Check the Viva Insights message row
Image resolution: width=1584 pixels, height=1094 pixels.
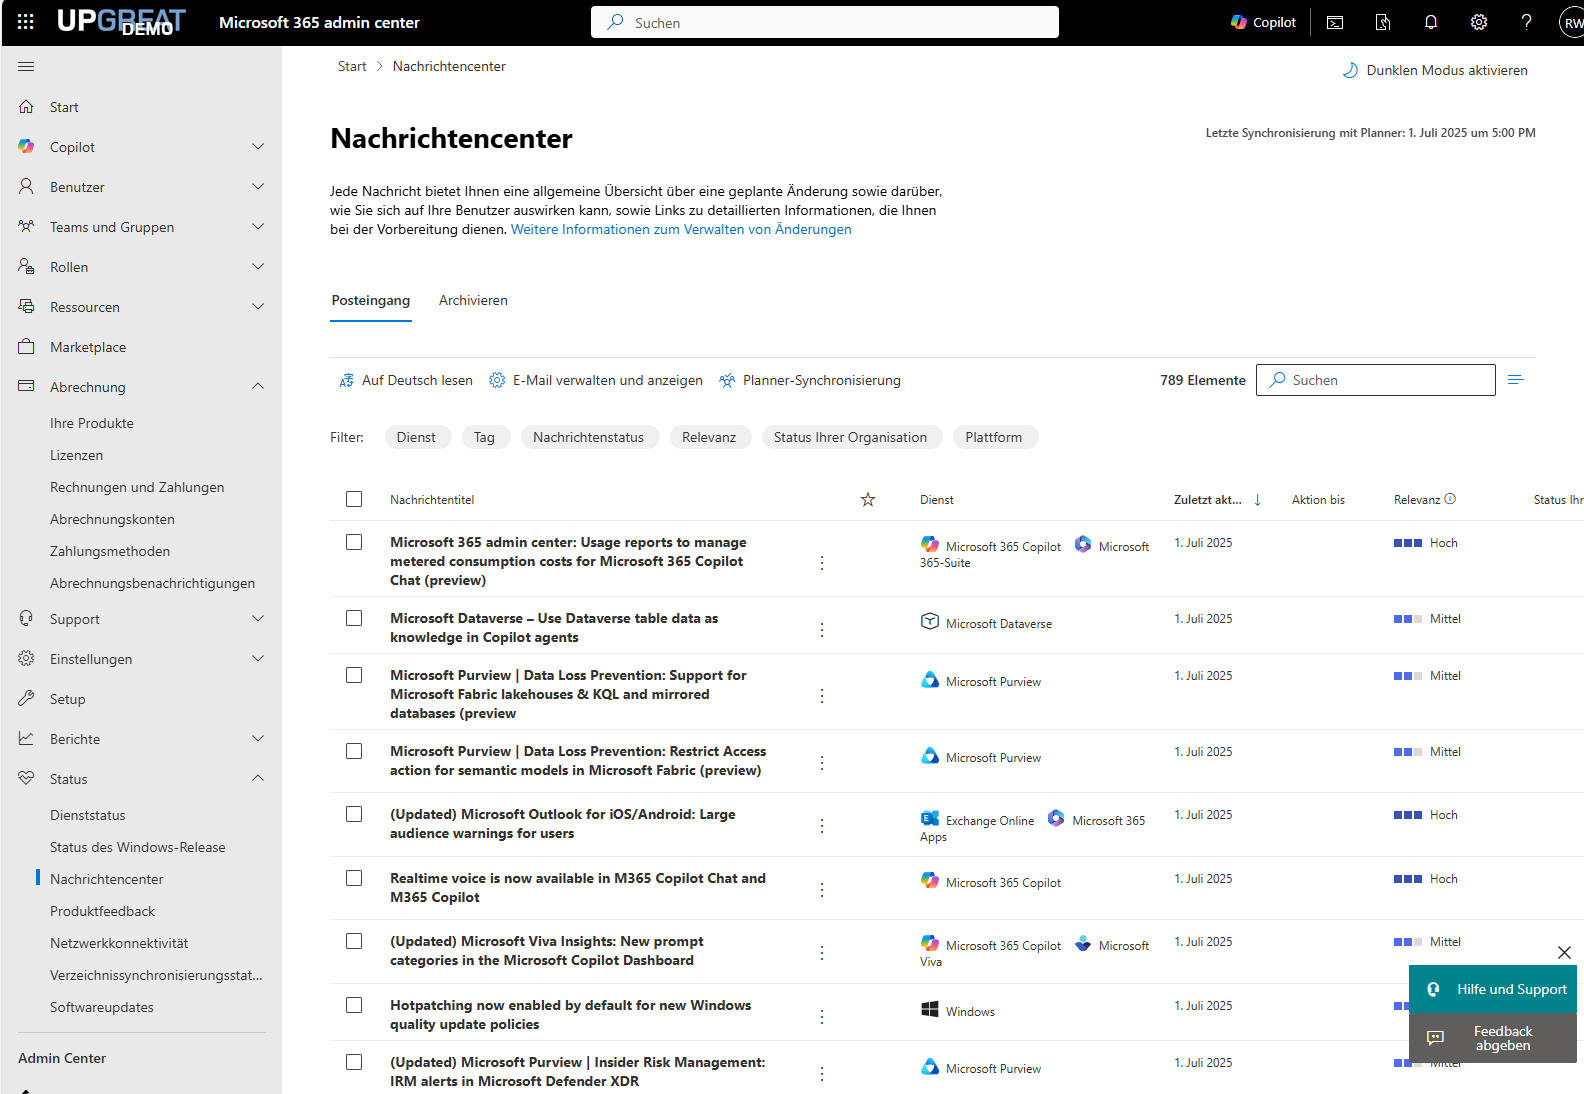point(354,941)
